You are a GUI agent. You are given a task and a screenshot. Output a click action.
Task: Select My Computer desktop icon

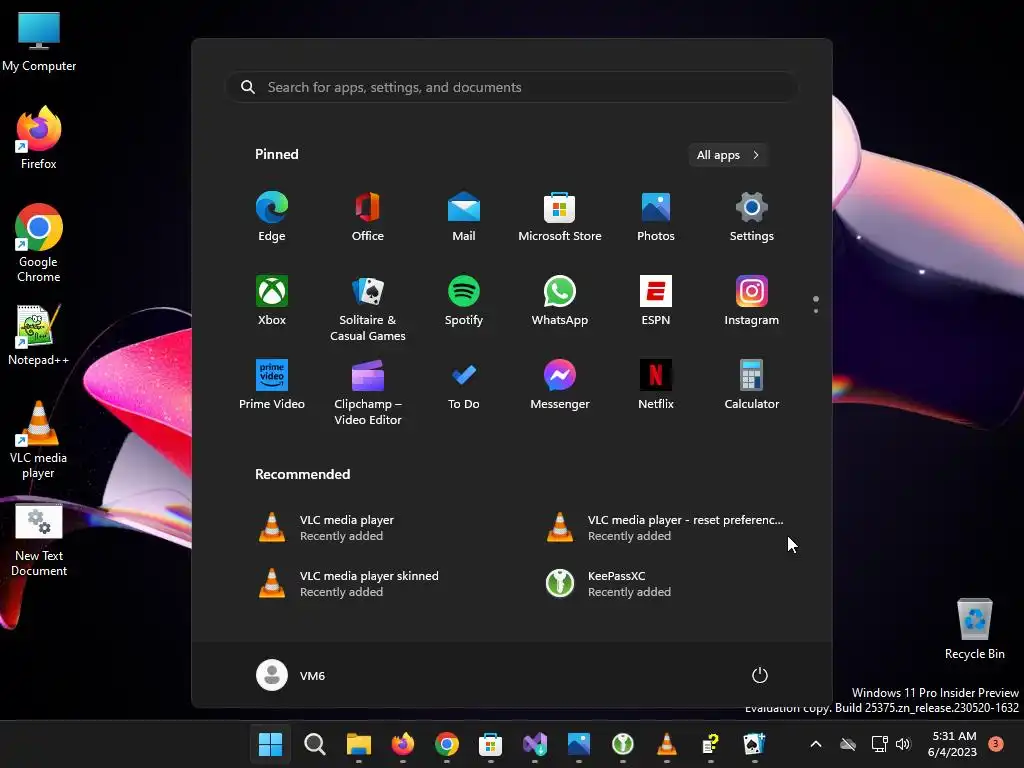click(x=39, y=41)
